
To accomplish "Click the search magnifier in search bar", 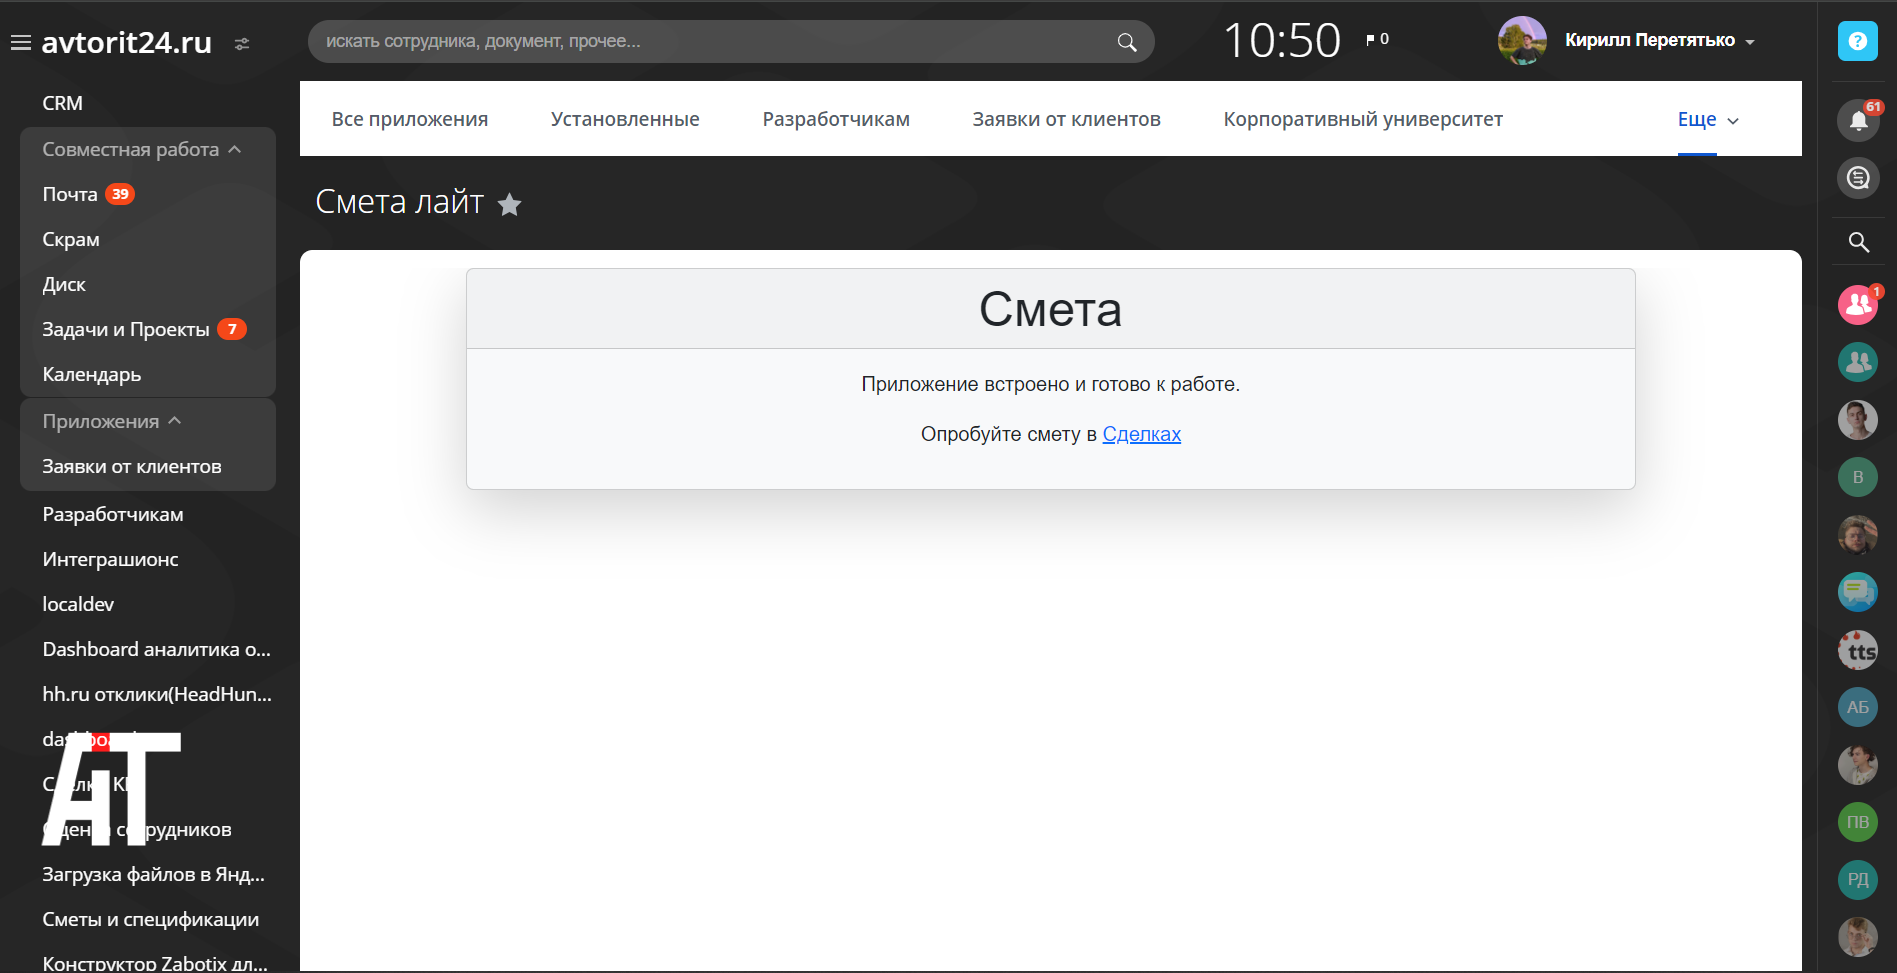I will (1126, 42).
